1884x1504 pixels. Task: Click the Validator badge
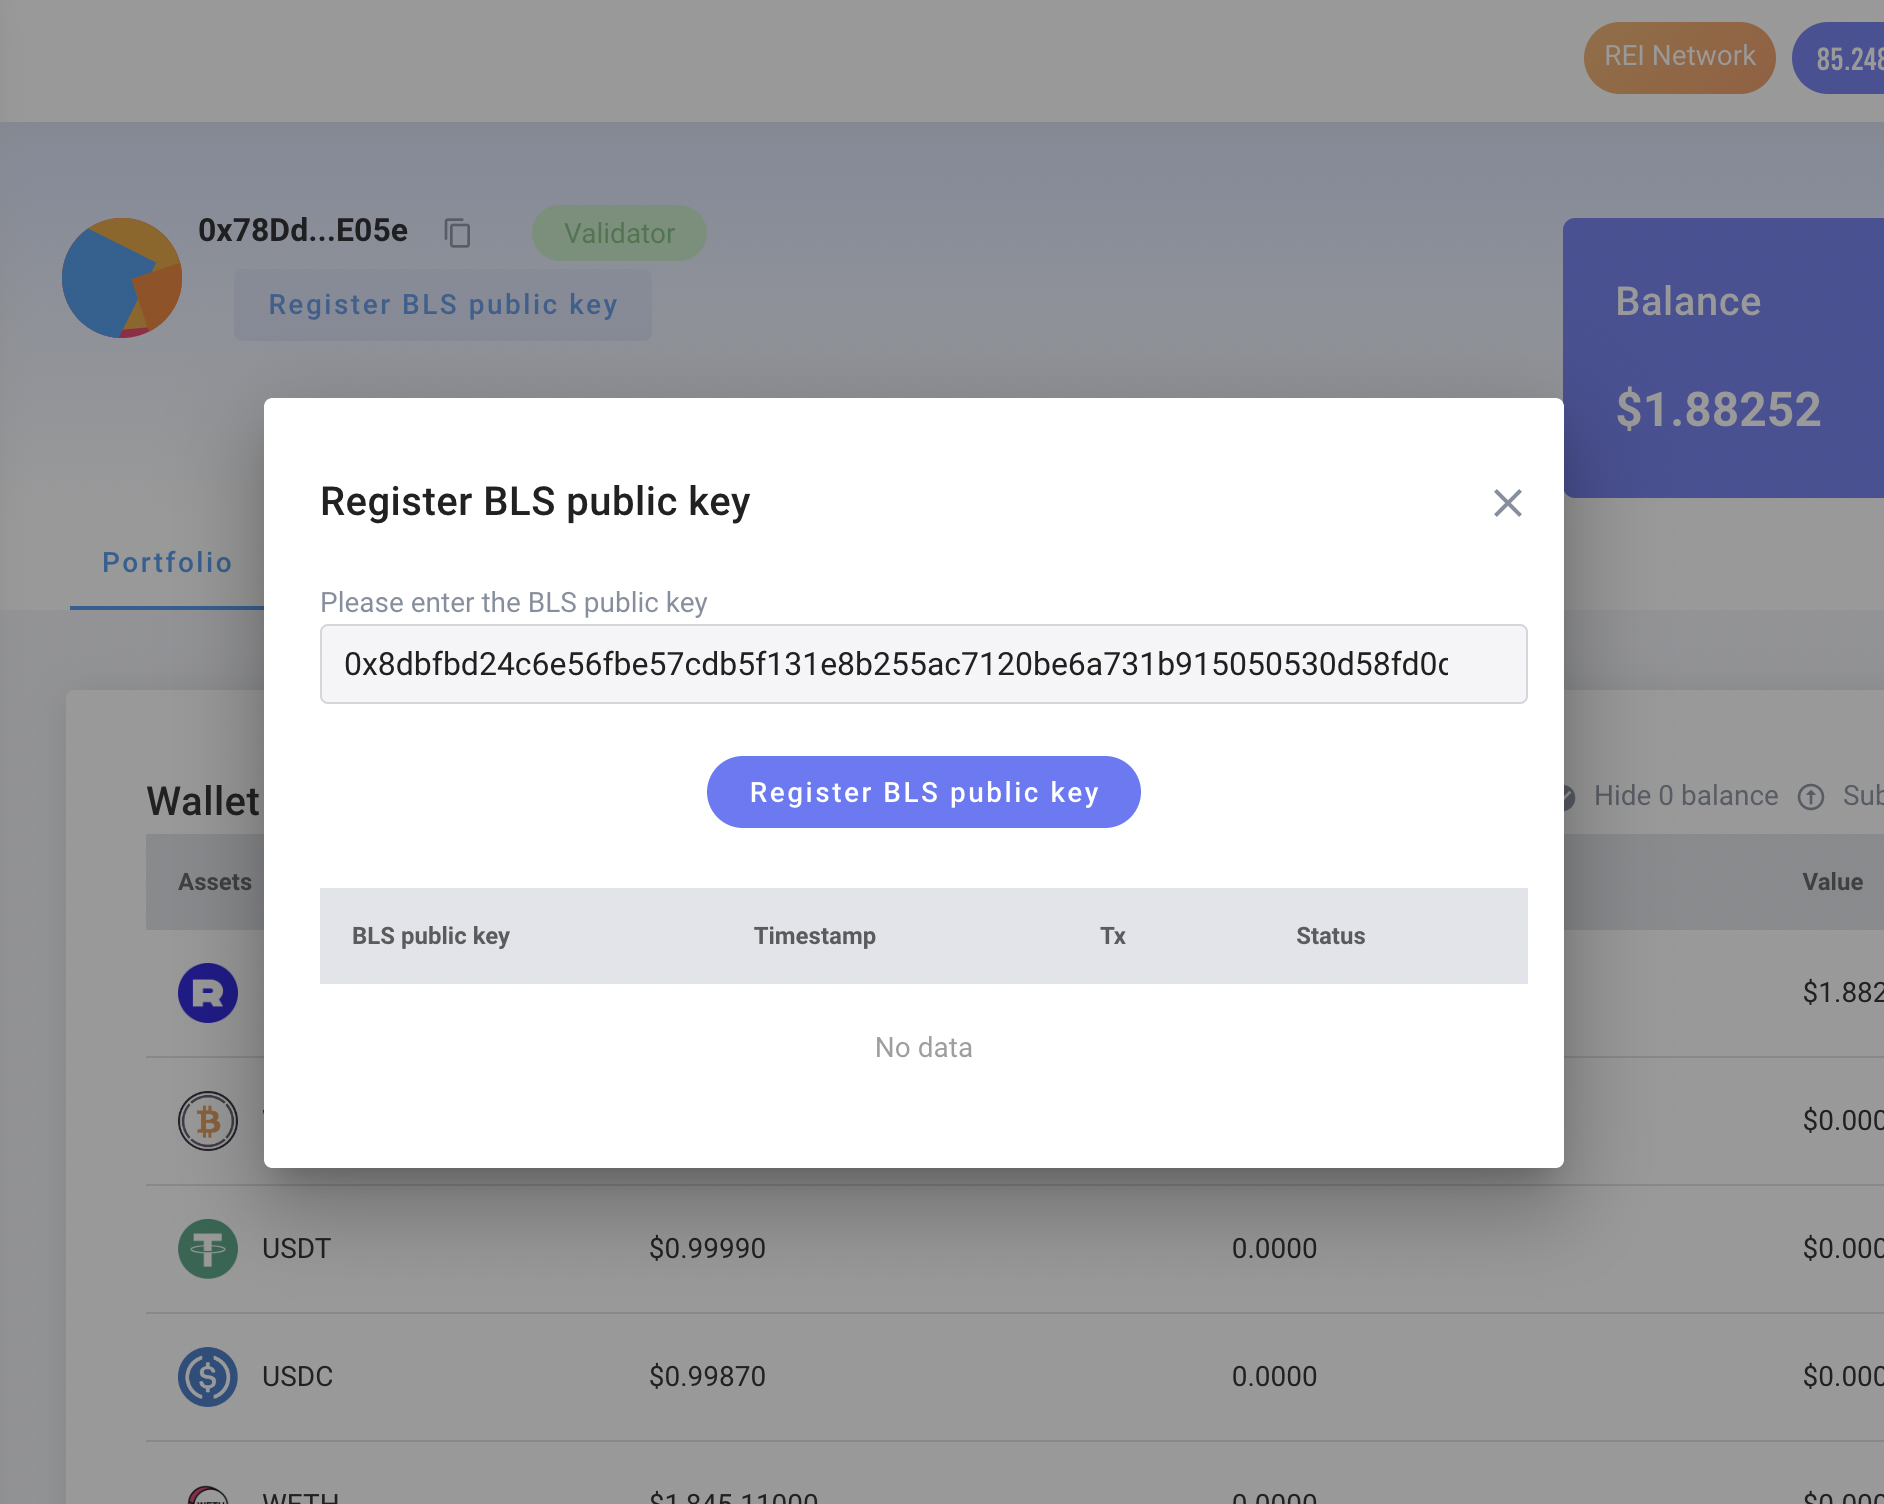[x=619, y=233]
